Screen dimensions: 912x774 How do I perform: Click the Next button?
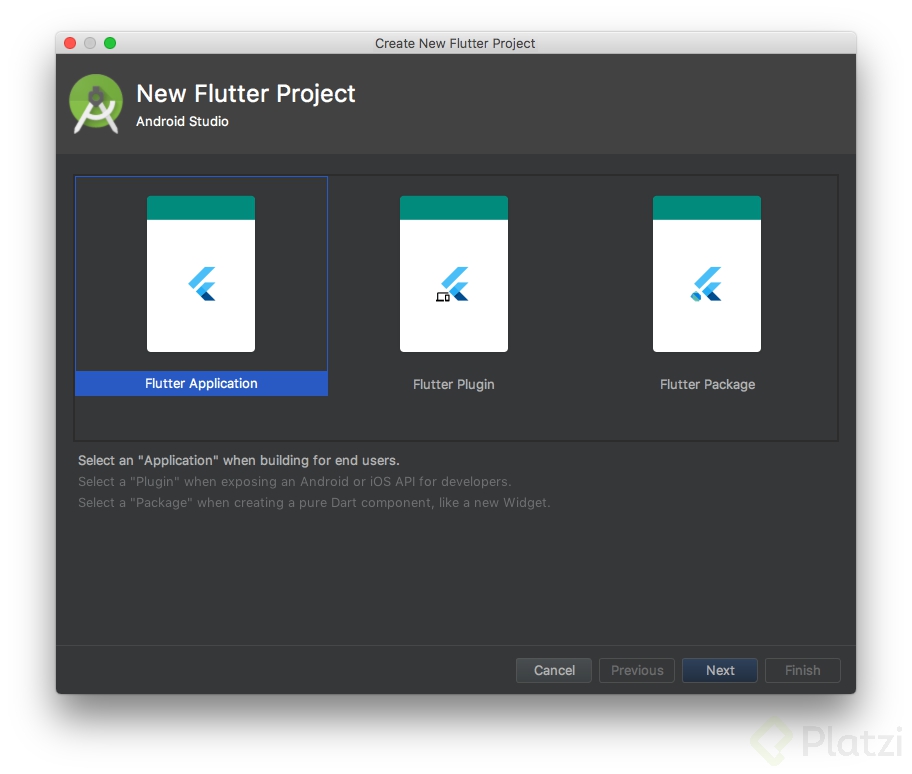coord(719,670)
